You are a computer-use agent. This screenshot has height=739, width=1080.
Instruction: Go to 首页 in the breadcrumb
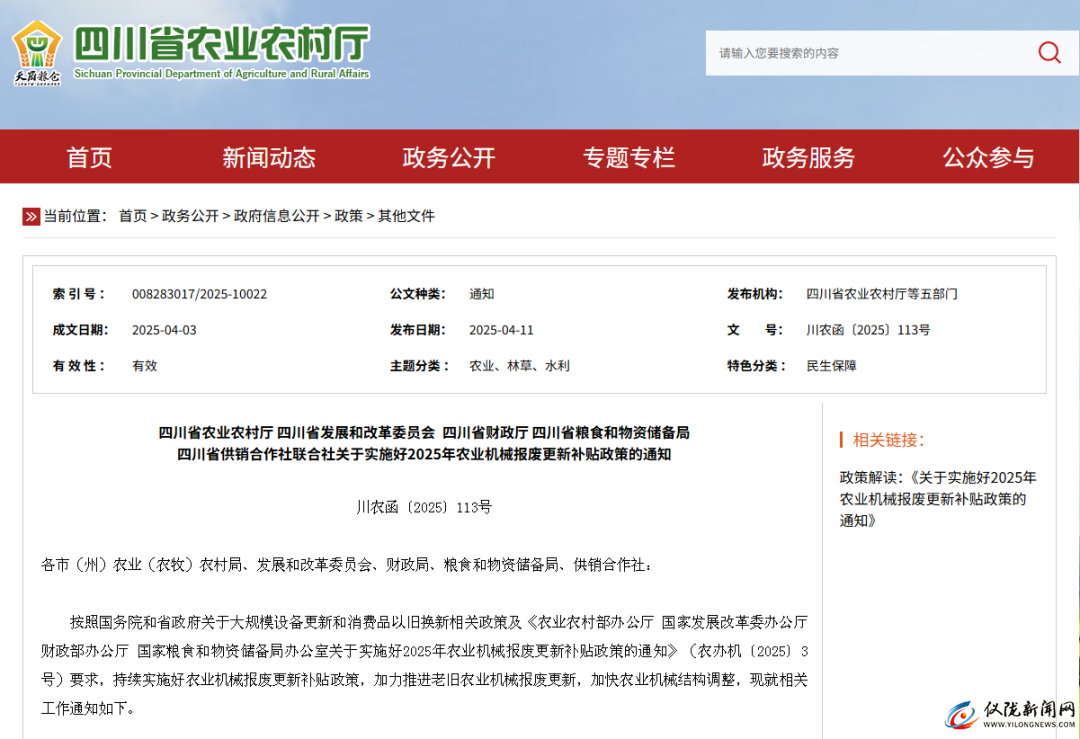(x=133, y=216)
